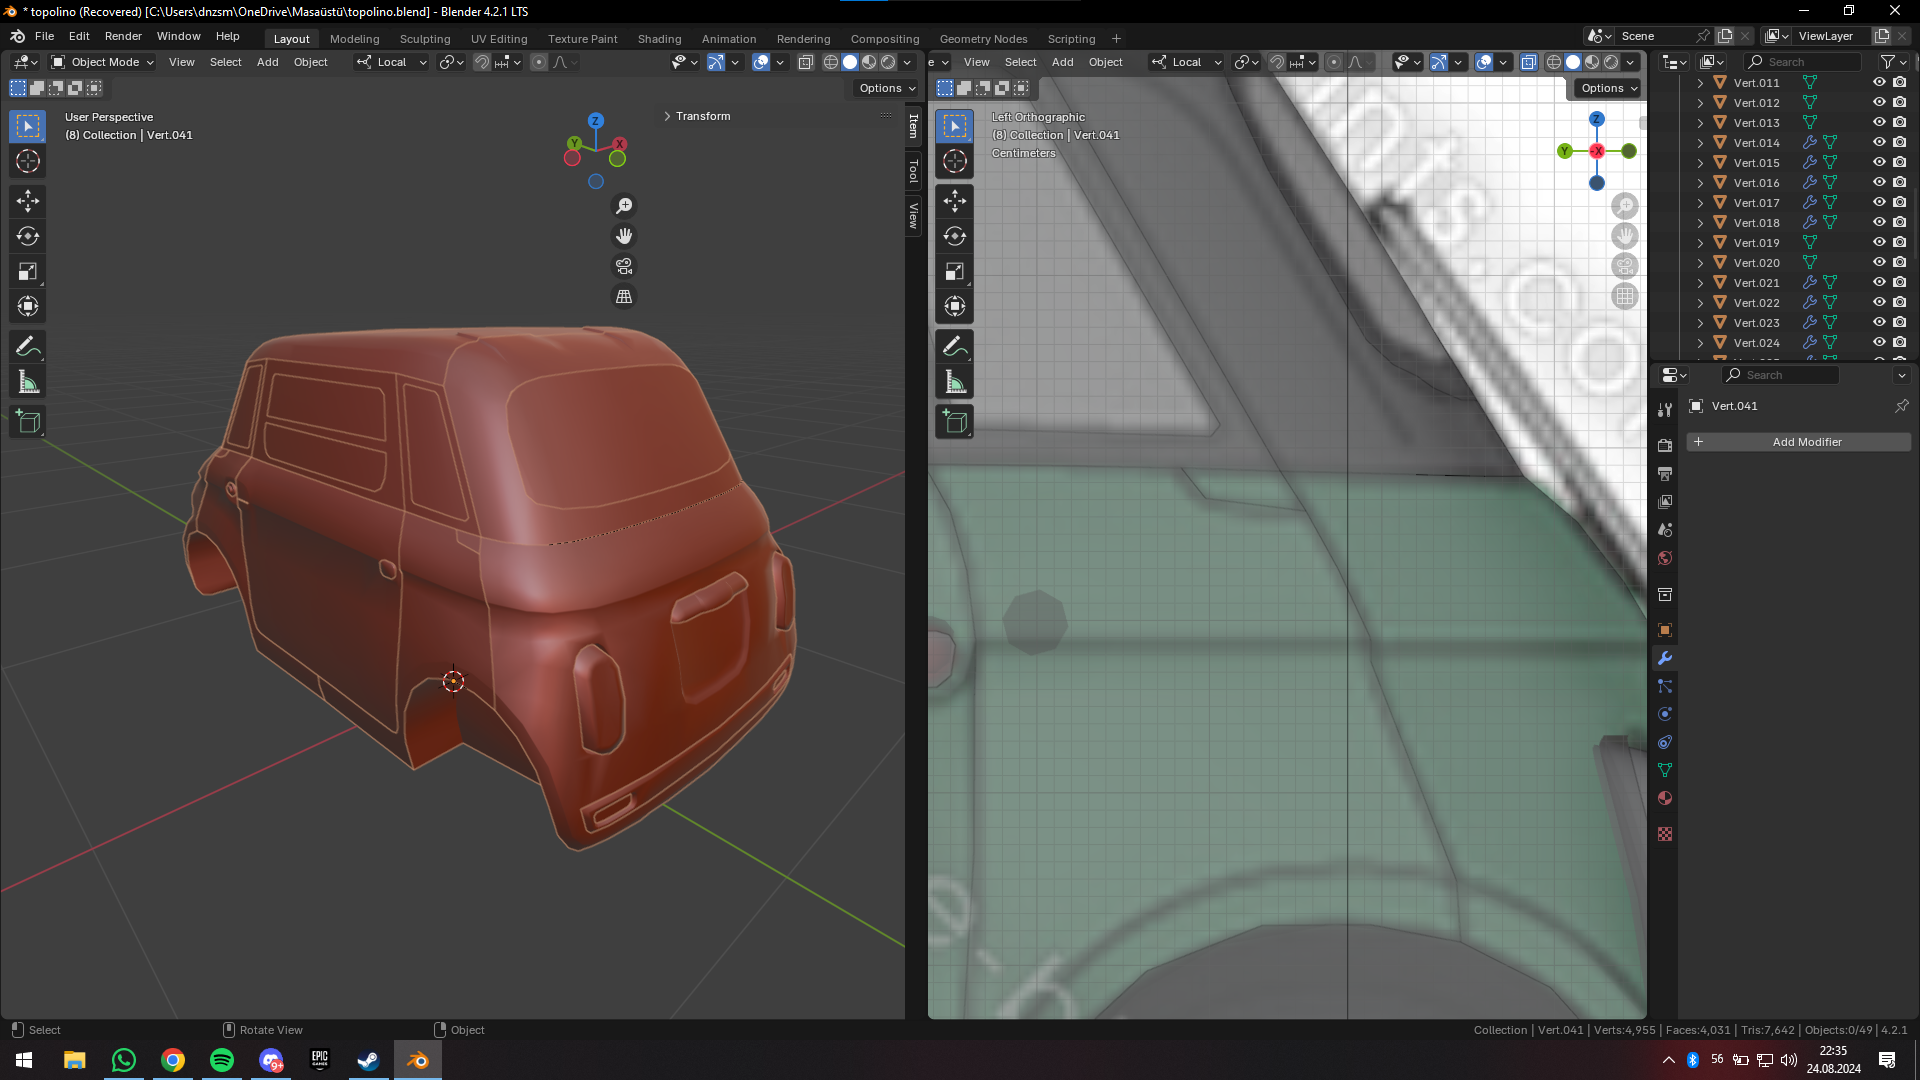Hide Vert.015 in the outliner

point(1879,162)
